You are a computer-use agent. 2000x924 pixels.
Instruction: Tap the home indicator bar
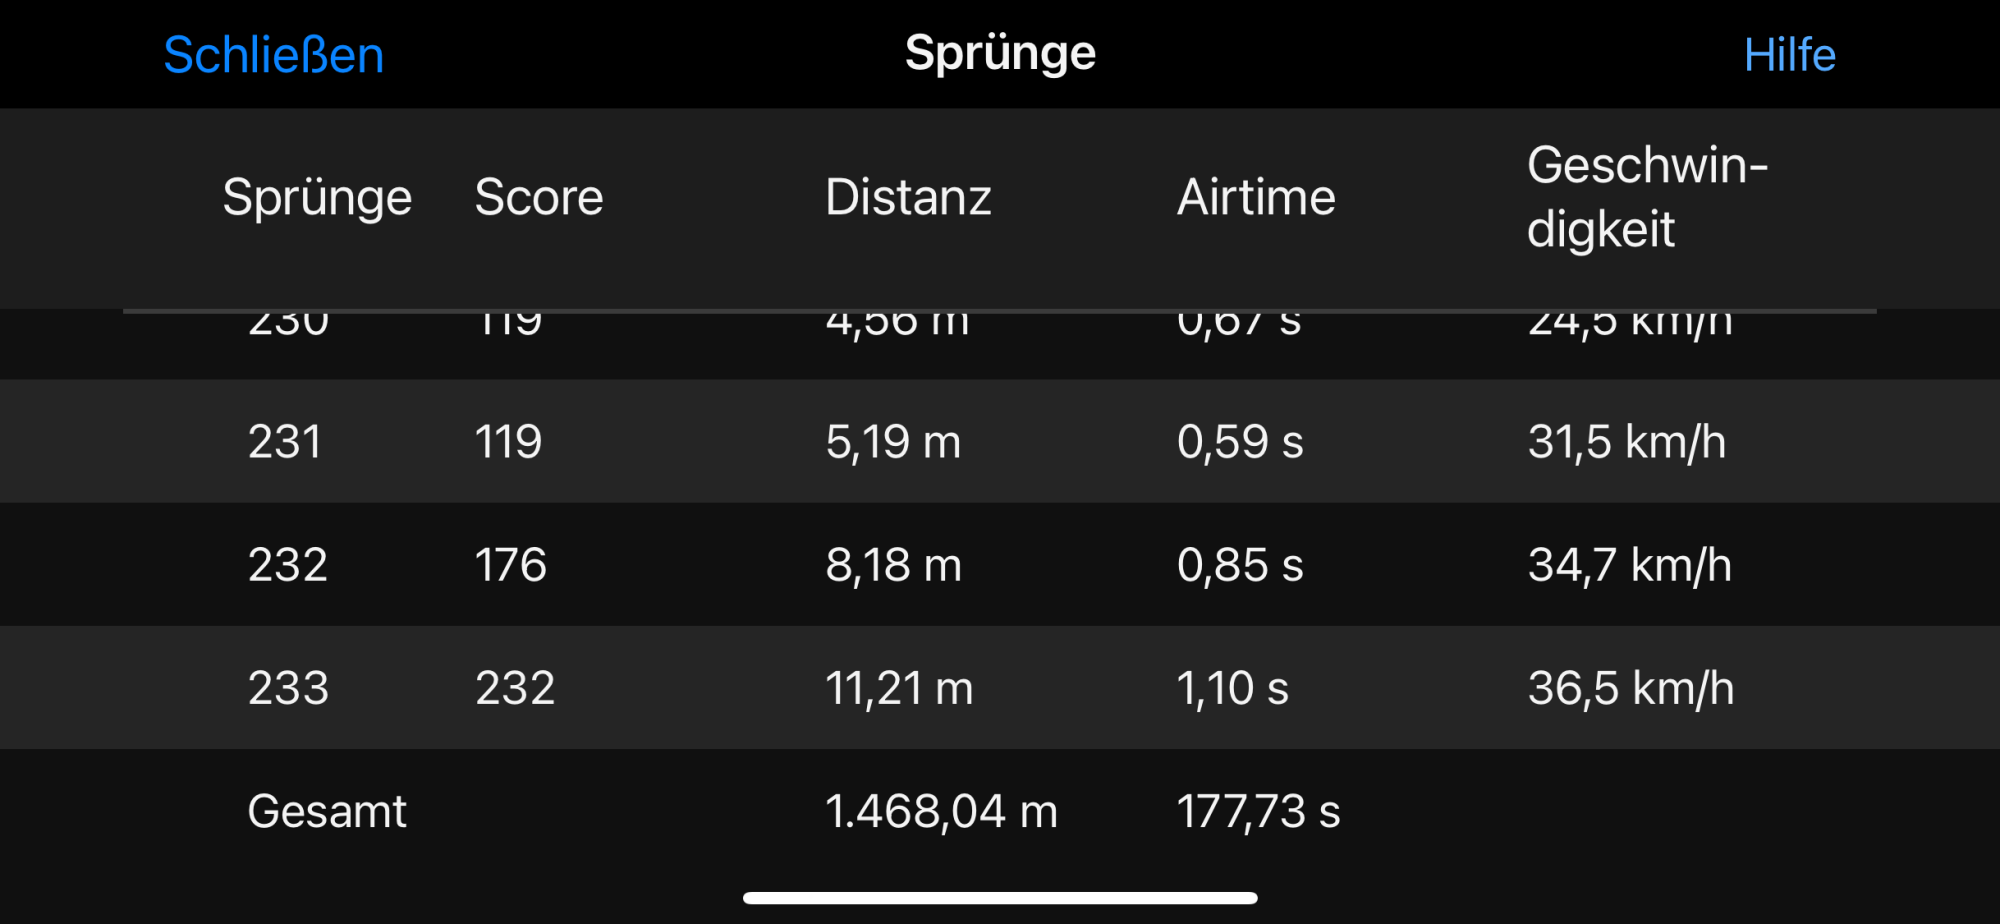1000,898
